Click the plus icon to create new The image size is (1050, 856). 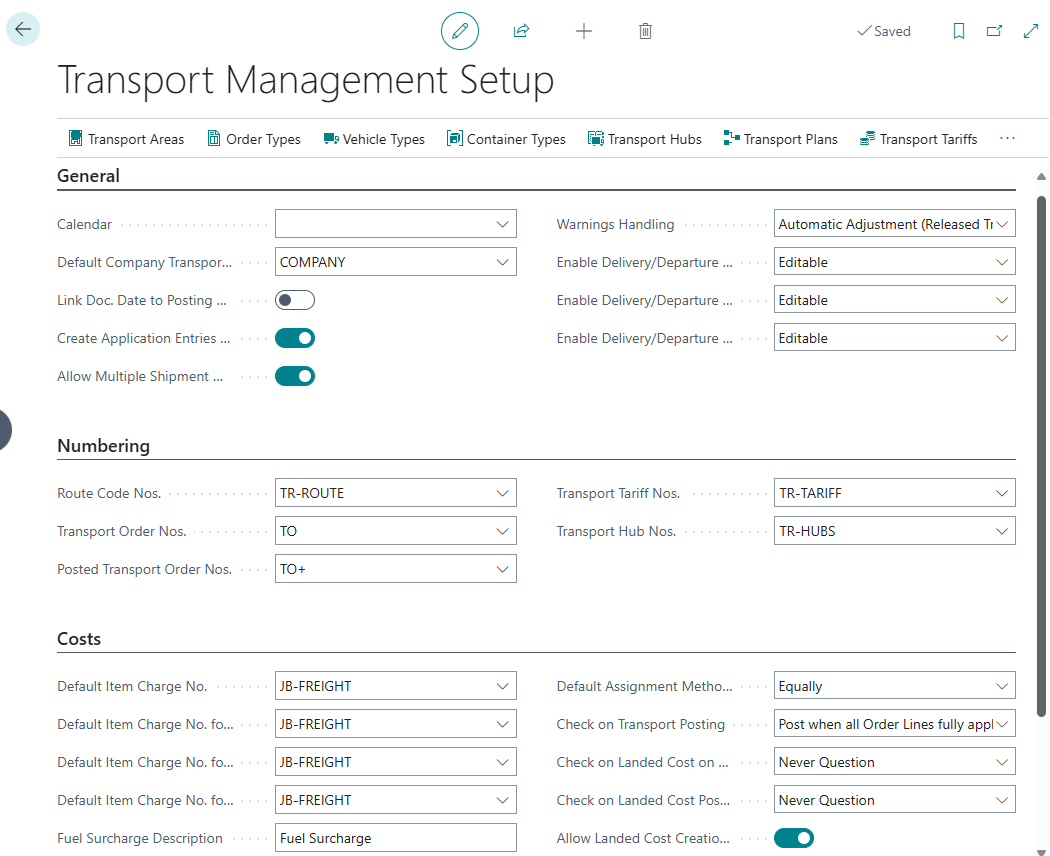click(584, 31)
